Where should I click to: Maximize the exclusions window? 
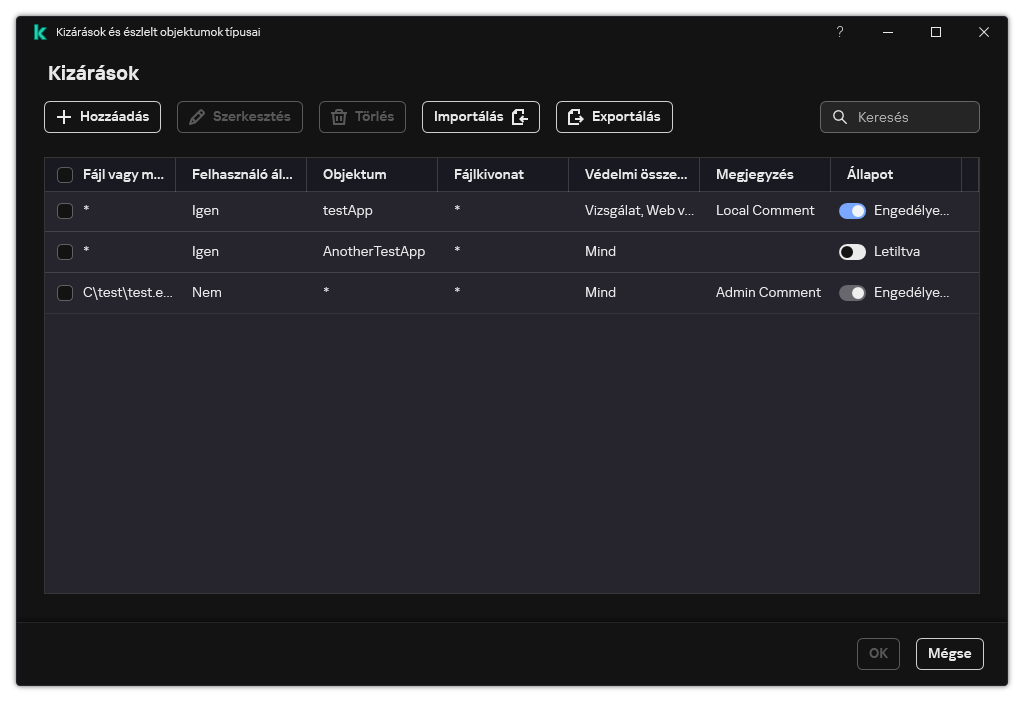click(936, 32)
